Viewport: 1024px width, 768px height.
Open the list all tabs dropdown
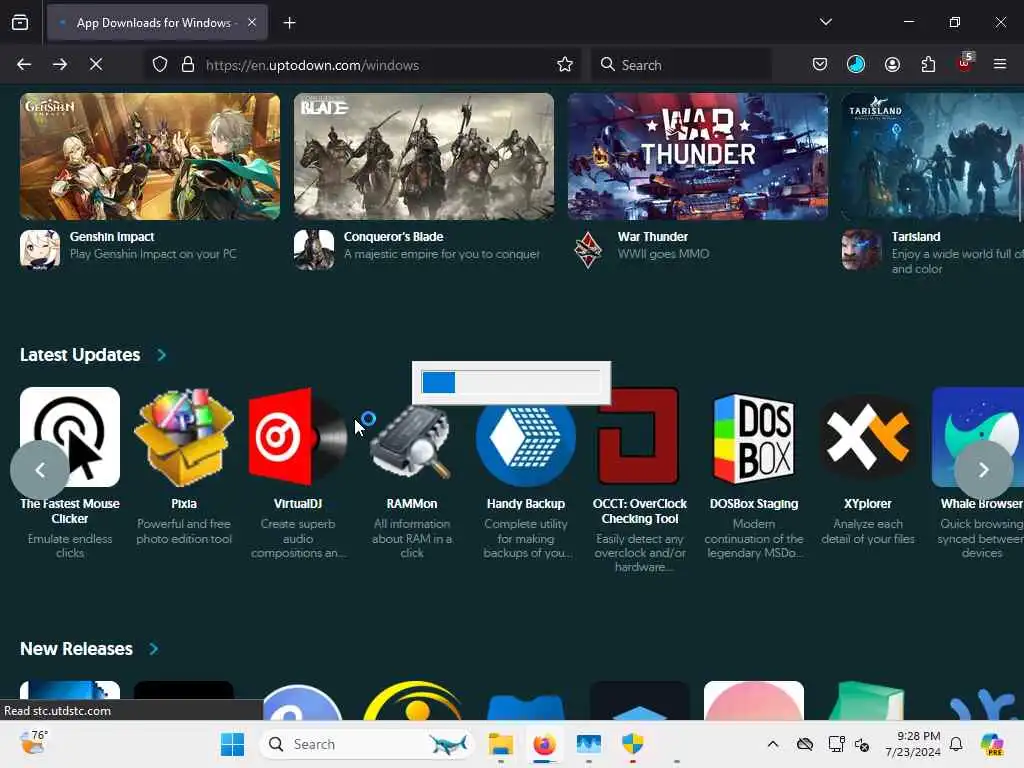pos(825,22)
